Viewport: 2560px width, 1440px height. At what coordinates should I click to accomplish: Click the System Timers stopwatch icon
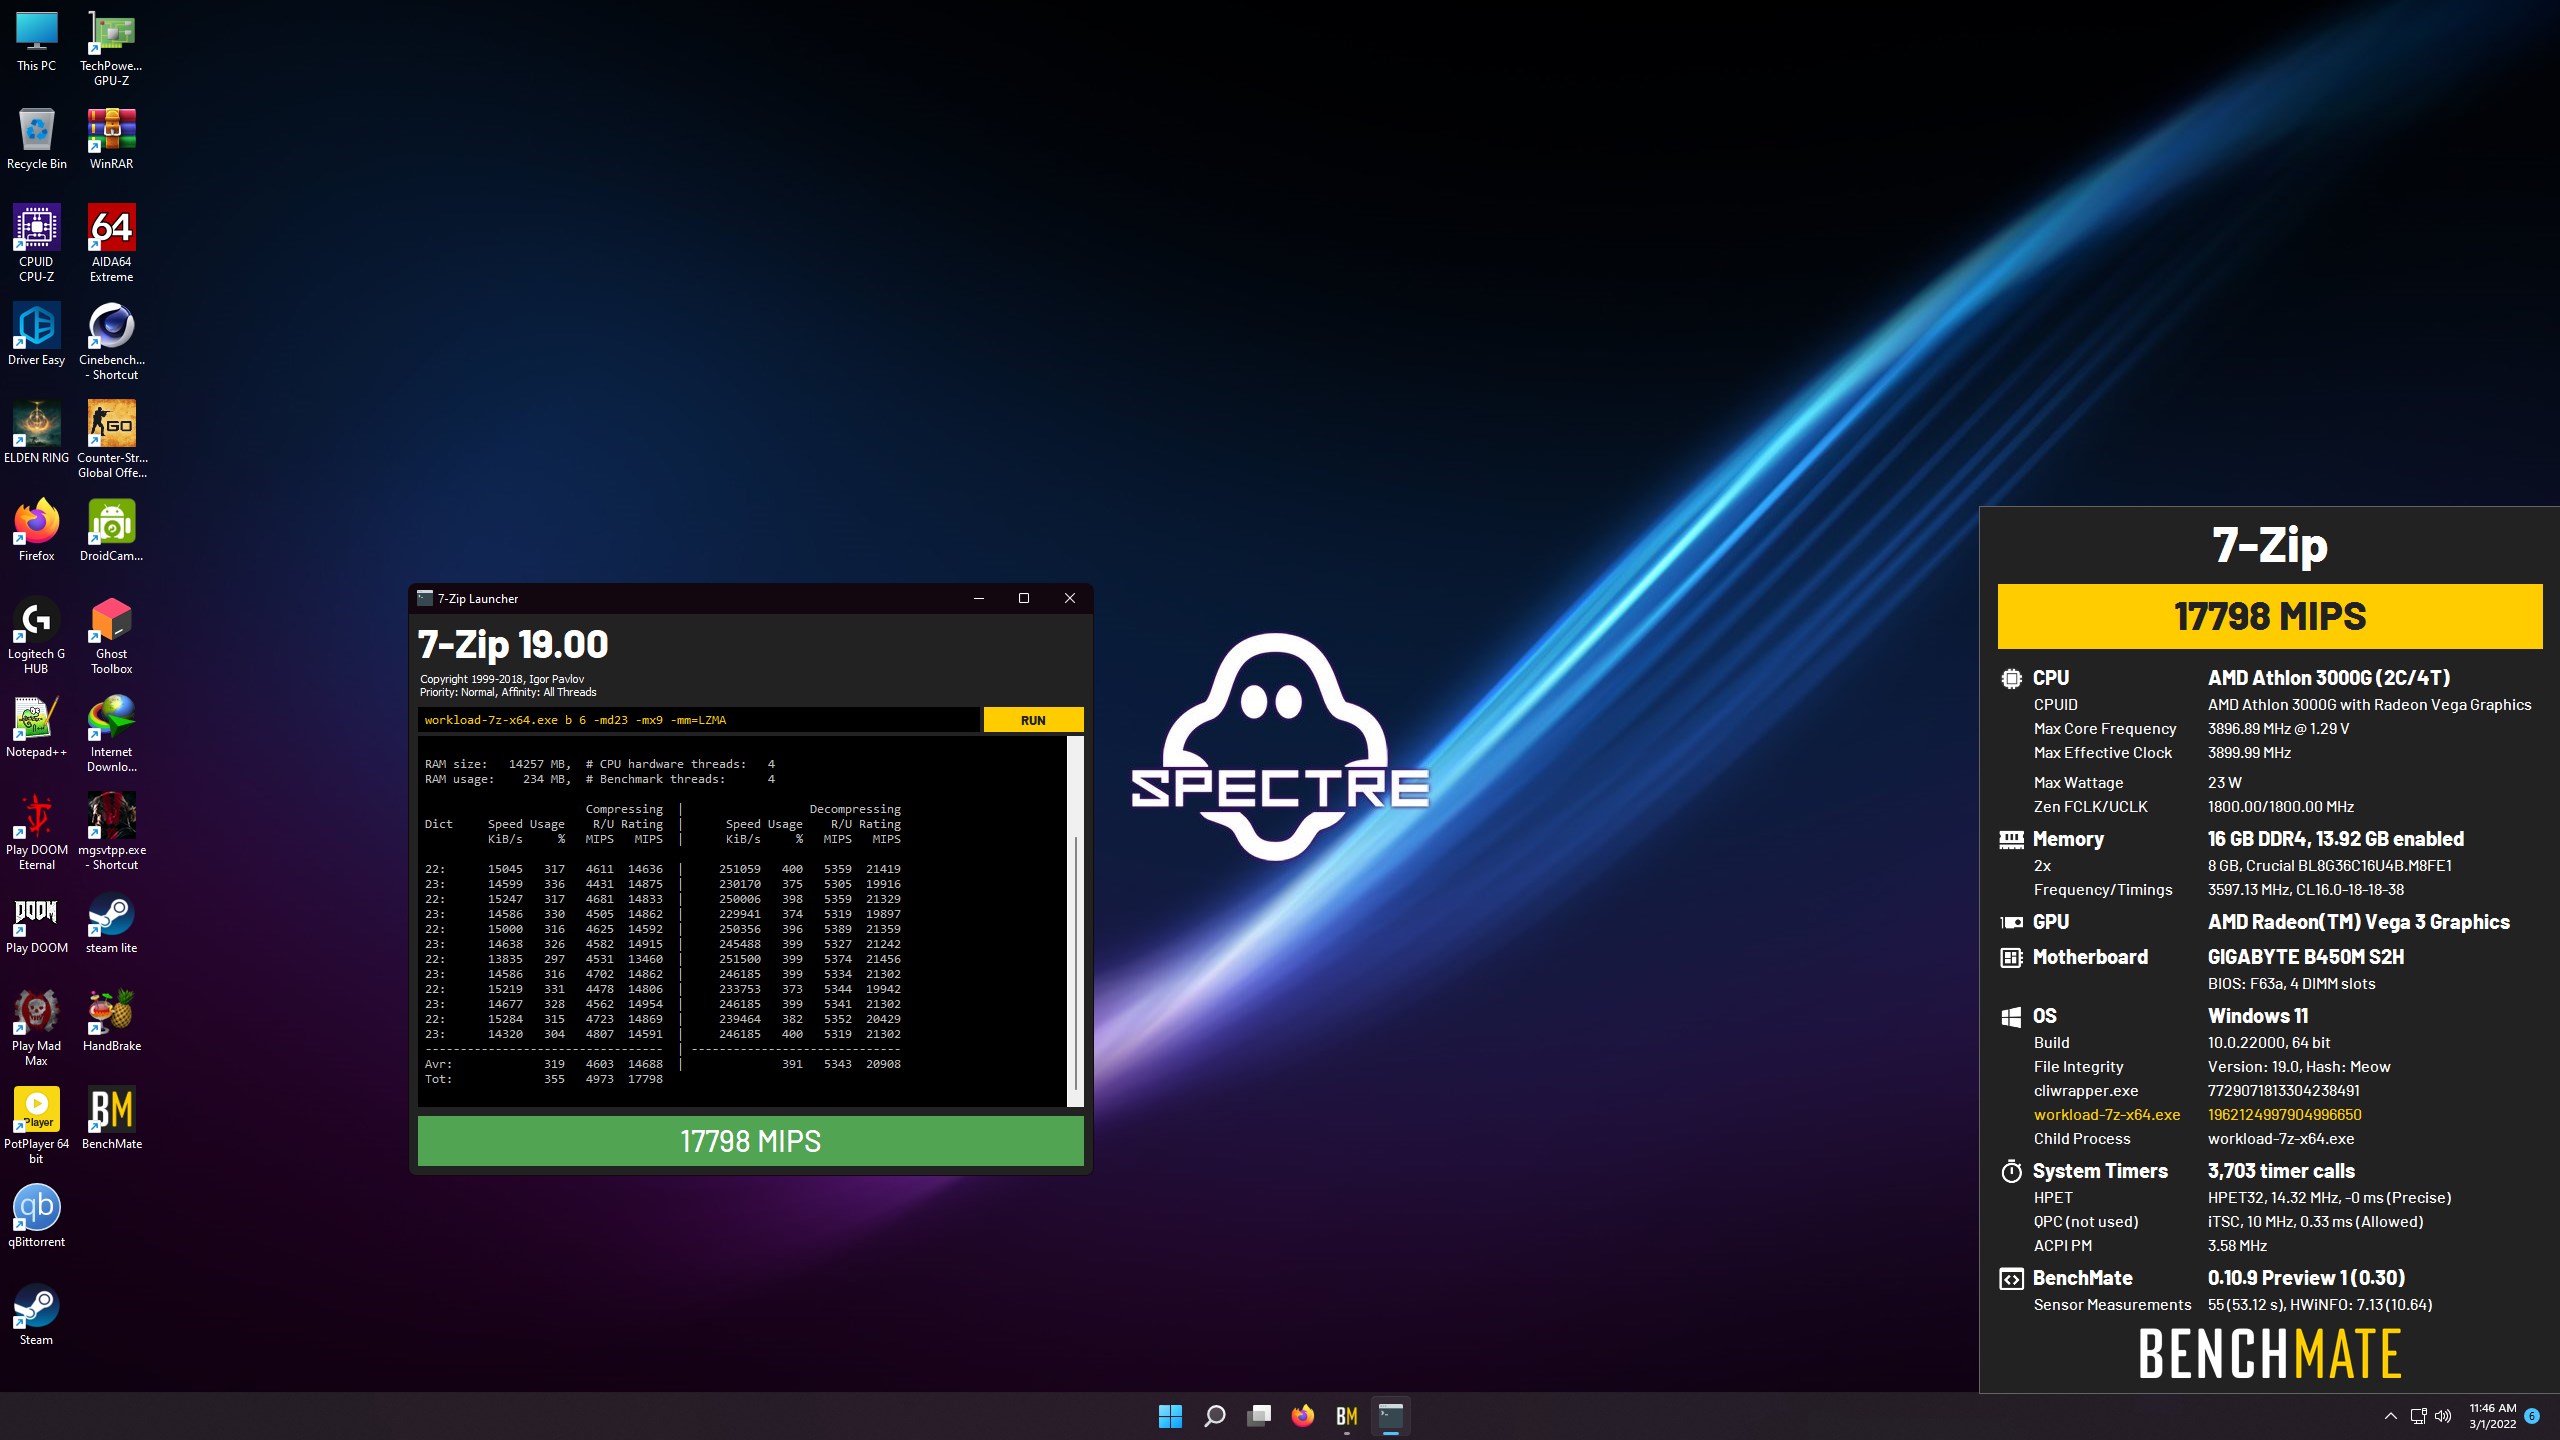click(2011, 1171)
